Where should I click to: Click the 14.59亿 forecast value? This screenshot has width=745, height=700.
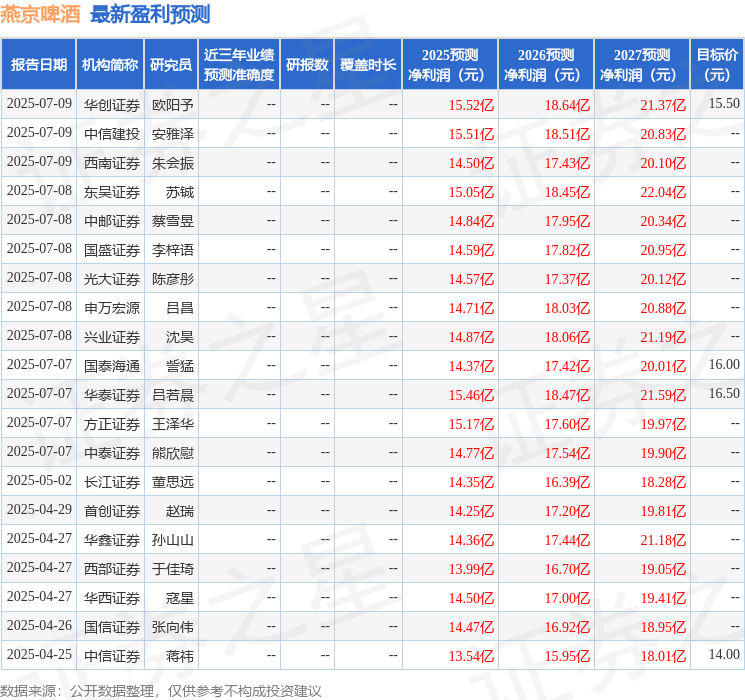click(471, 250)
